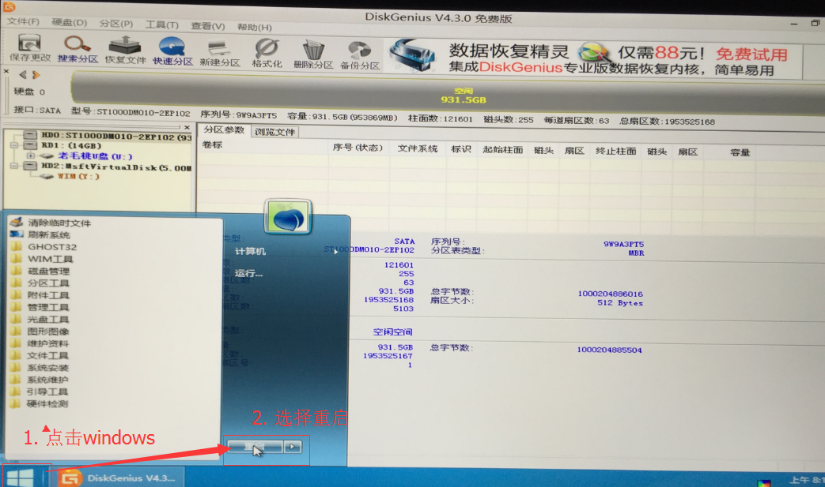Open the 光盘工具 folder
The width and height of the screenshot is (825, 487).
pos(41,319)
